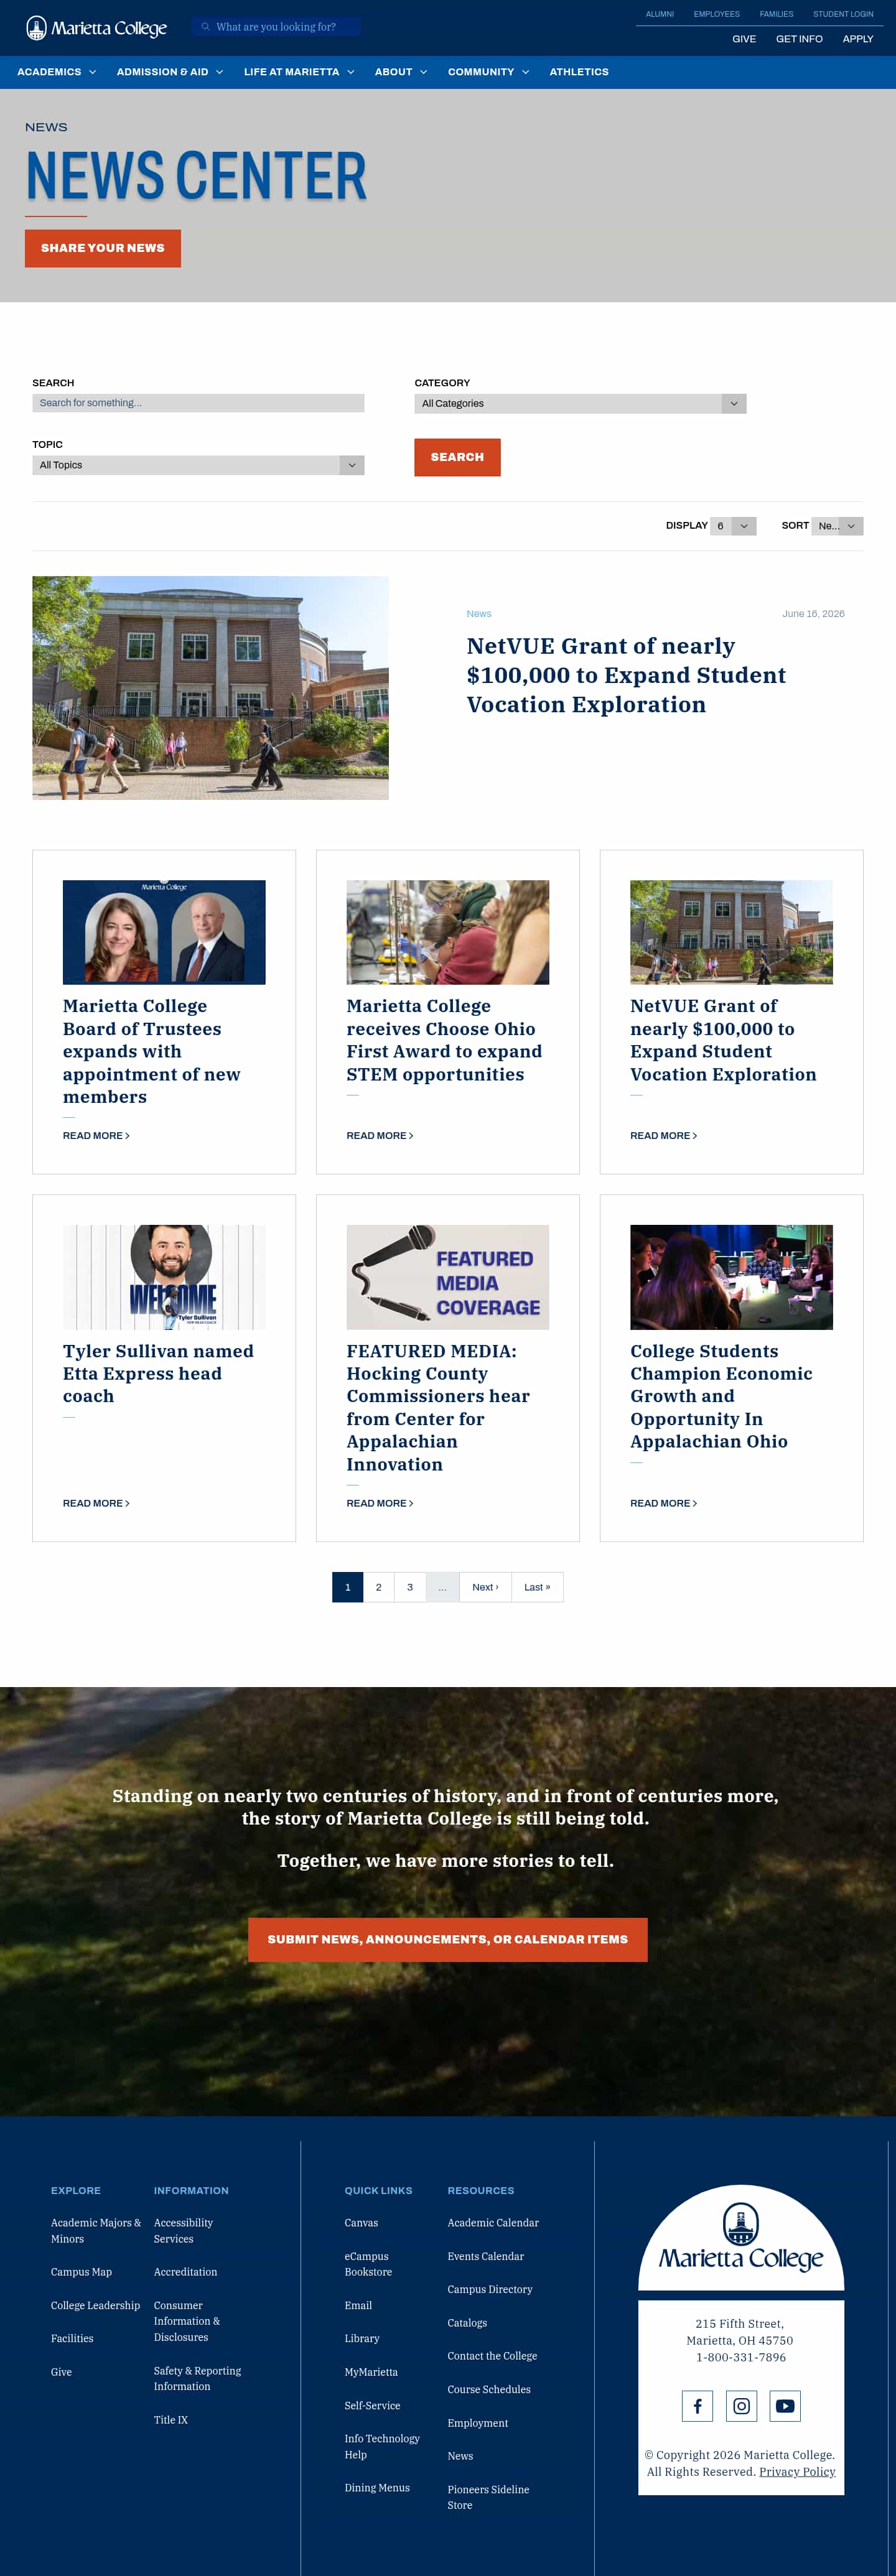Open the Display count dropdown

(x=733, y=526)
